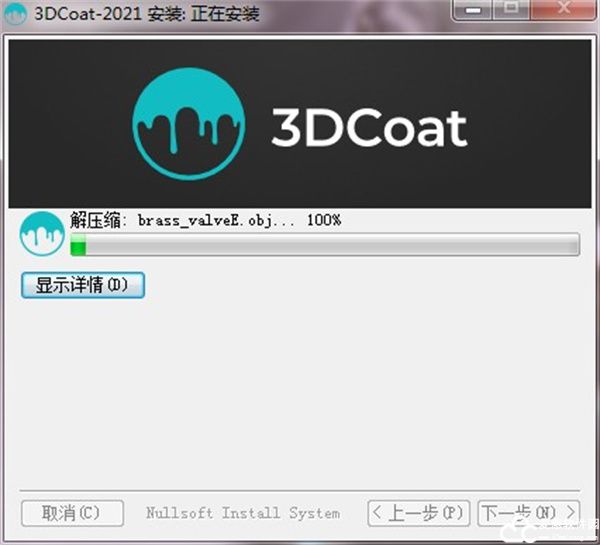Minimize the installer window
This screenshot has width=600, height=545.
[474, 10]
